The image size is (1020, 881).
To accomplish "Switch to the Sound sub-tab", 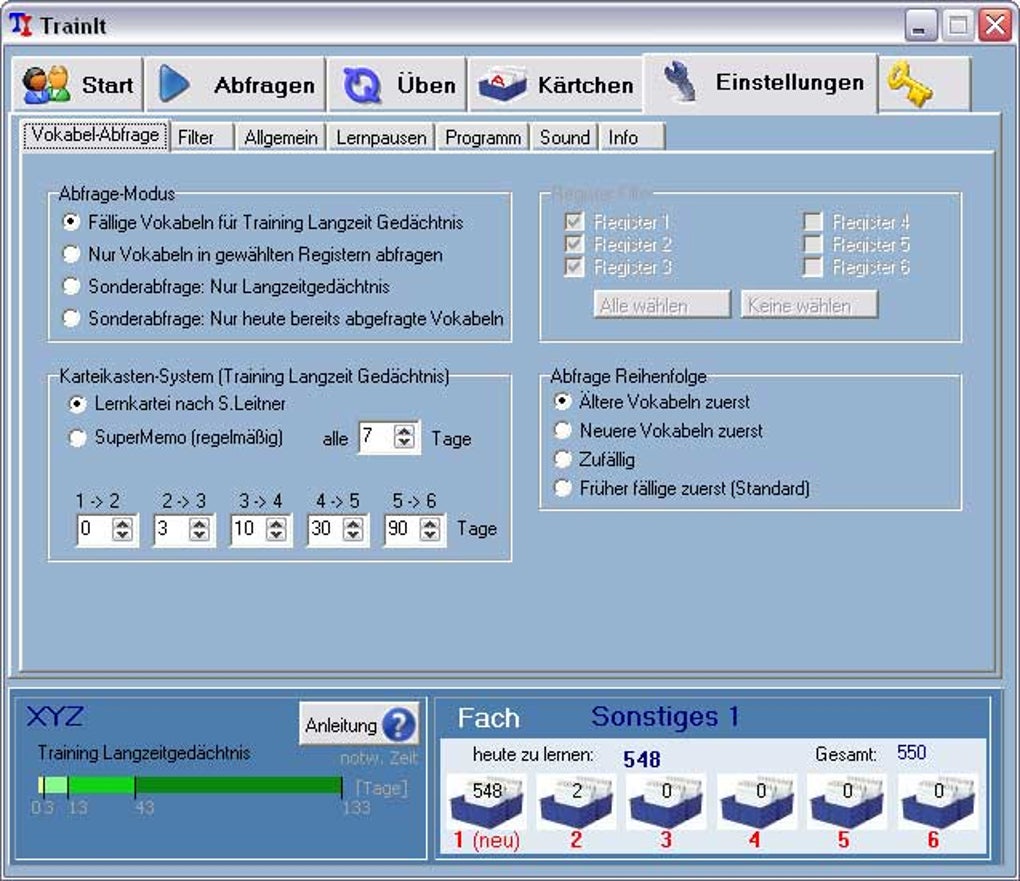I will tap(565, 137).
